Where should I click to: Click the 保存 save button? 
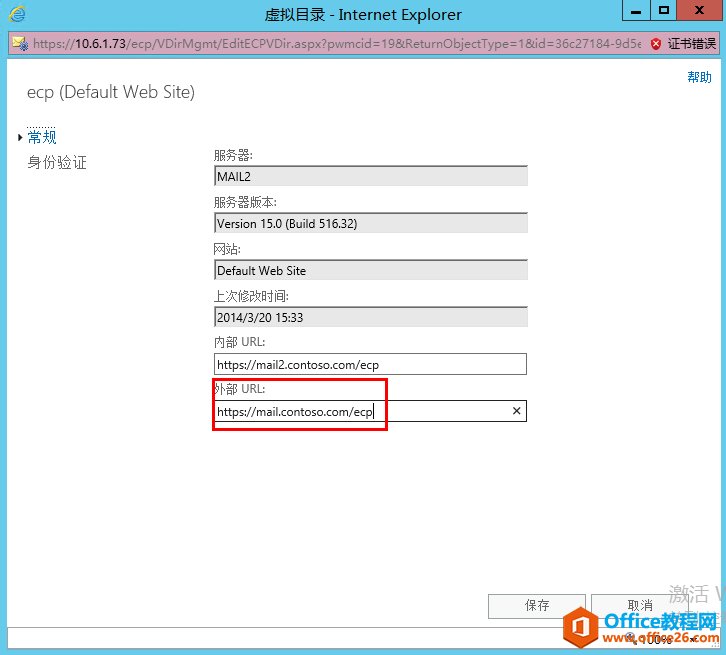click(x=537, y=606)
